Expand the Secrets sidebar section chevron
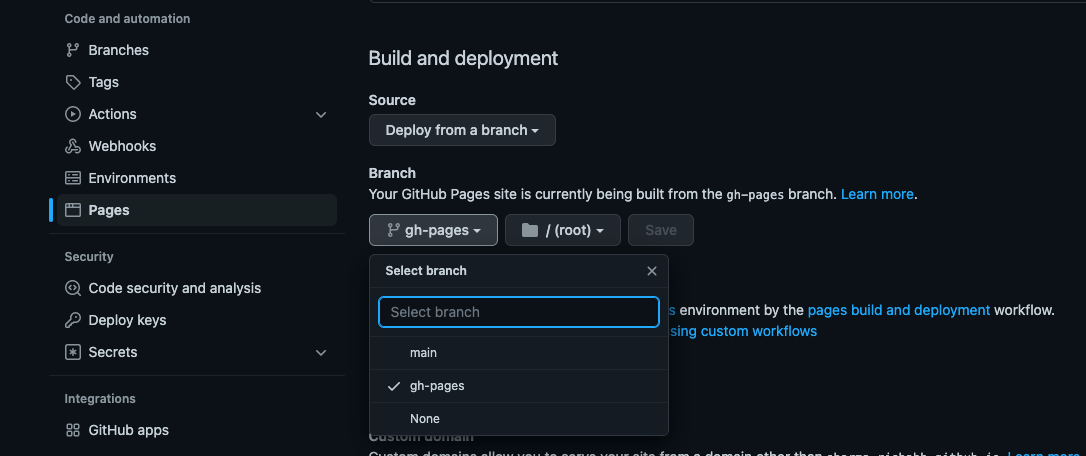Image resolution: width=1086 pixels, height=456 pixels. click(321, 353)
